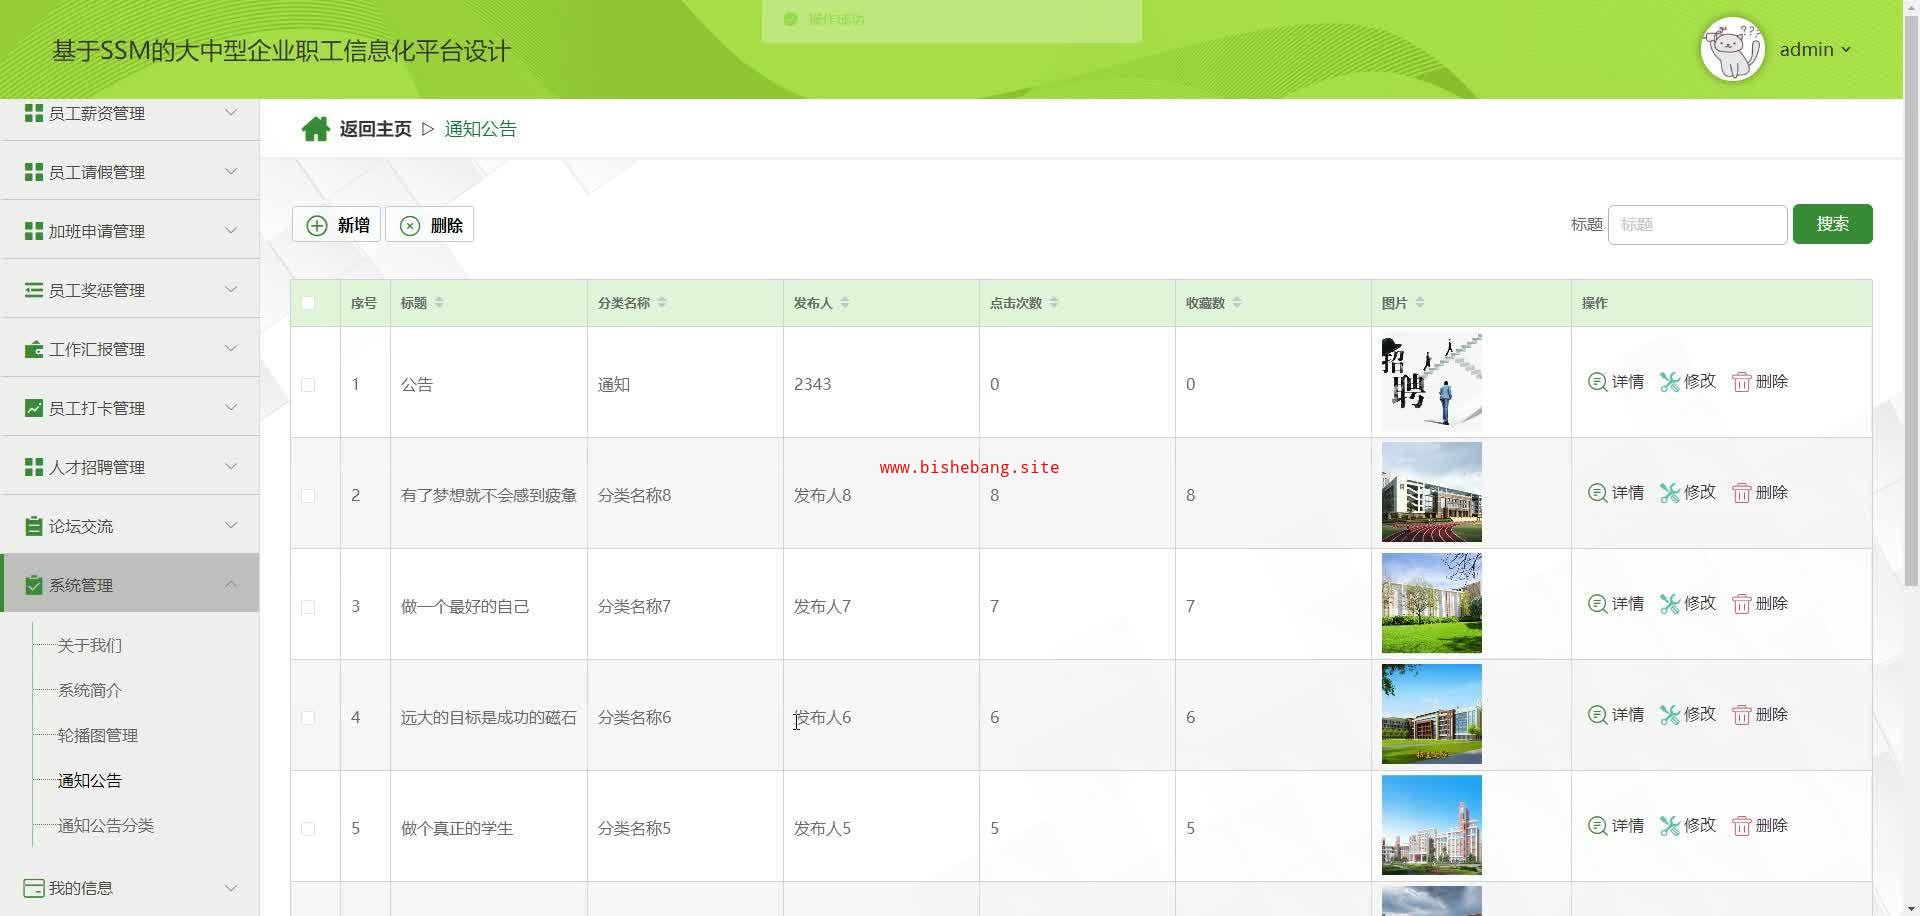Click the 通知公告 breadcrumb link

480,129
